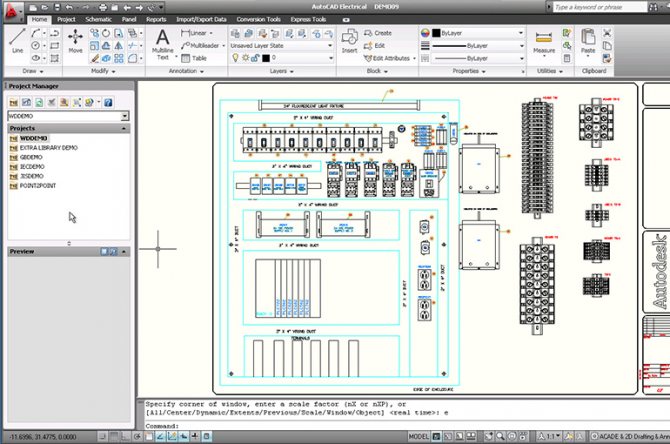Switch to the Panel ribbon tab
This screenshot has height=444, width=670.
tap(129, 19)
